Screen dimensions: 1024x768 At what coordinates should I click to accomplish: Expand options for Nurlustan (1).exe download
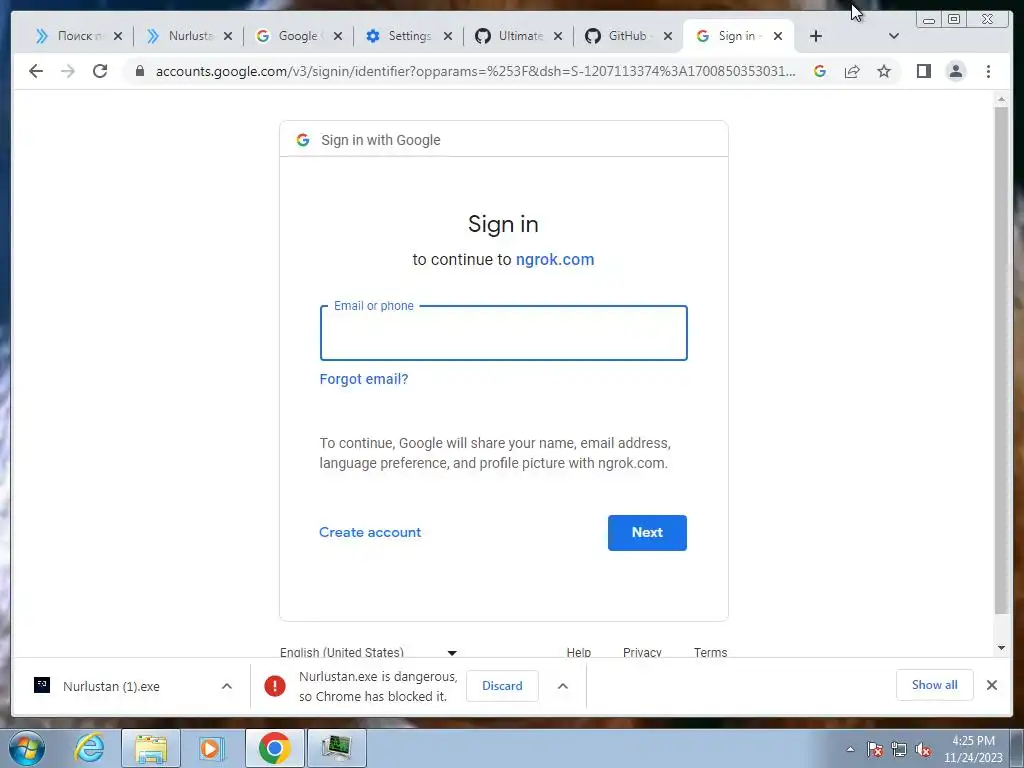pos(227,686)
